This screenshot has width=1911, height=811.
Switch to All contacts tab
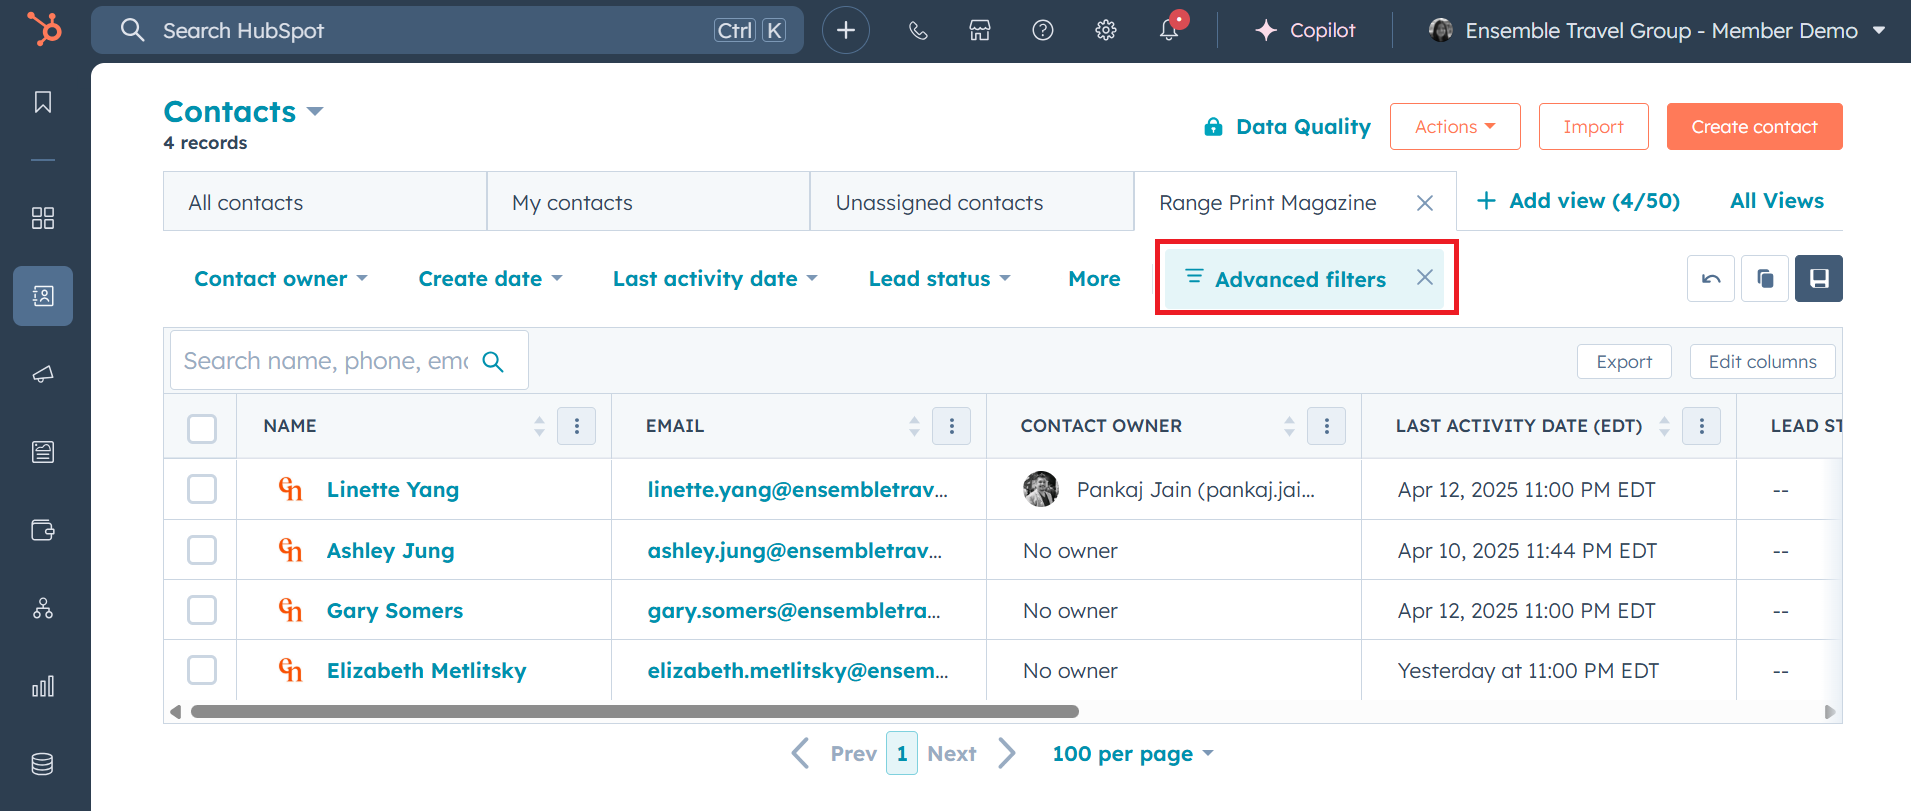[325, 202]
